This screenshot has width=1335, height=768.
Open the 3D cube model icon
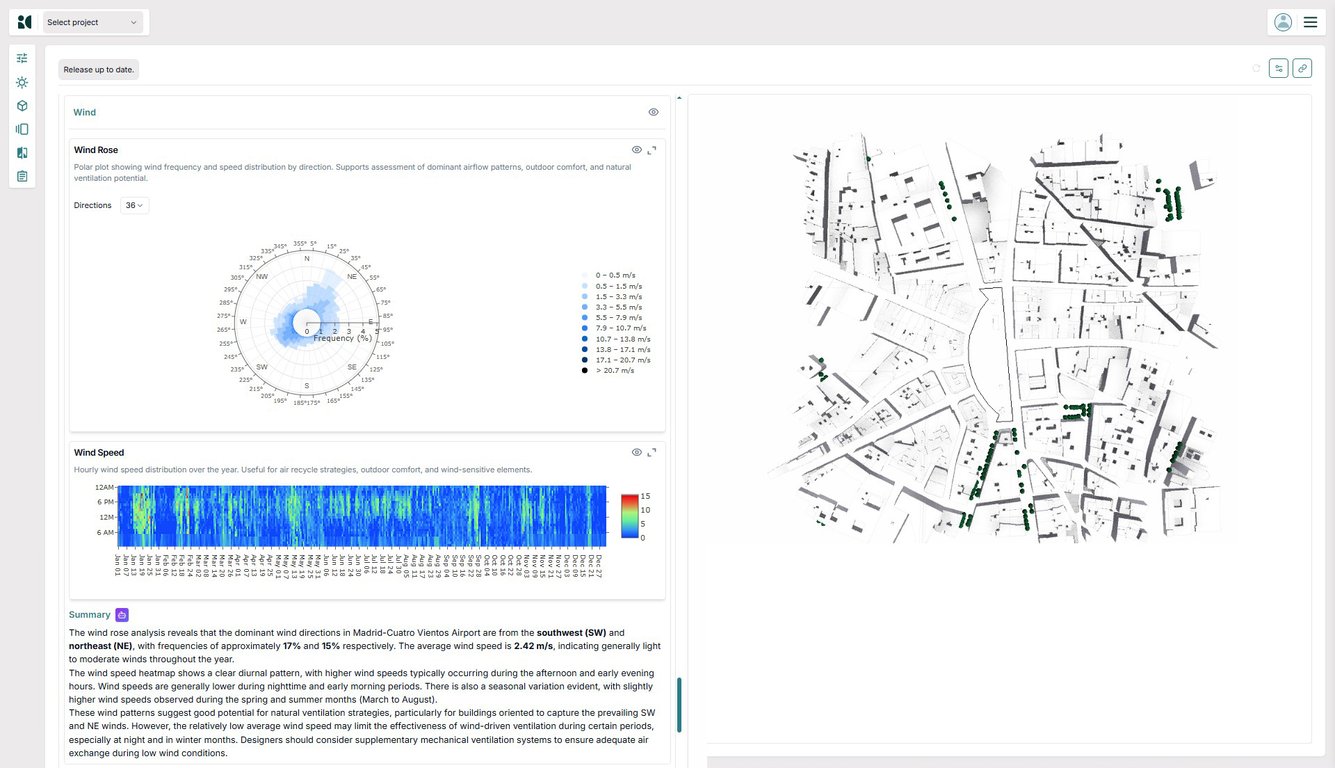[22, 106]
